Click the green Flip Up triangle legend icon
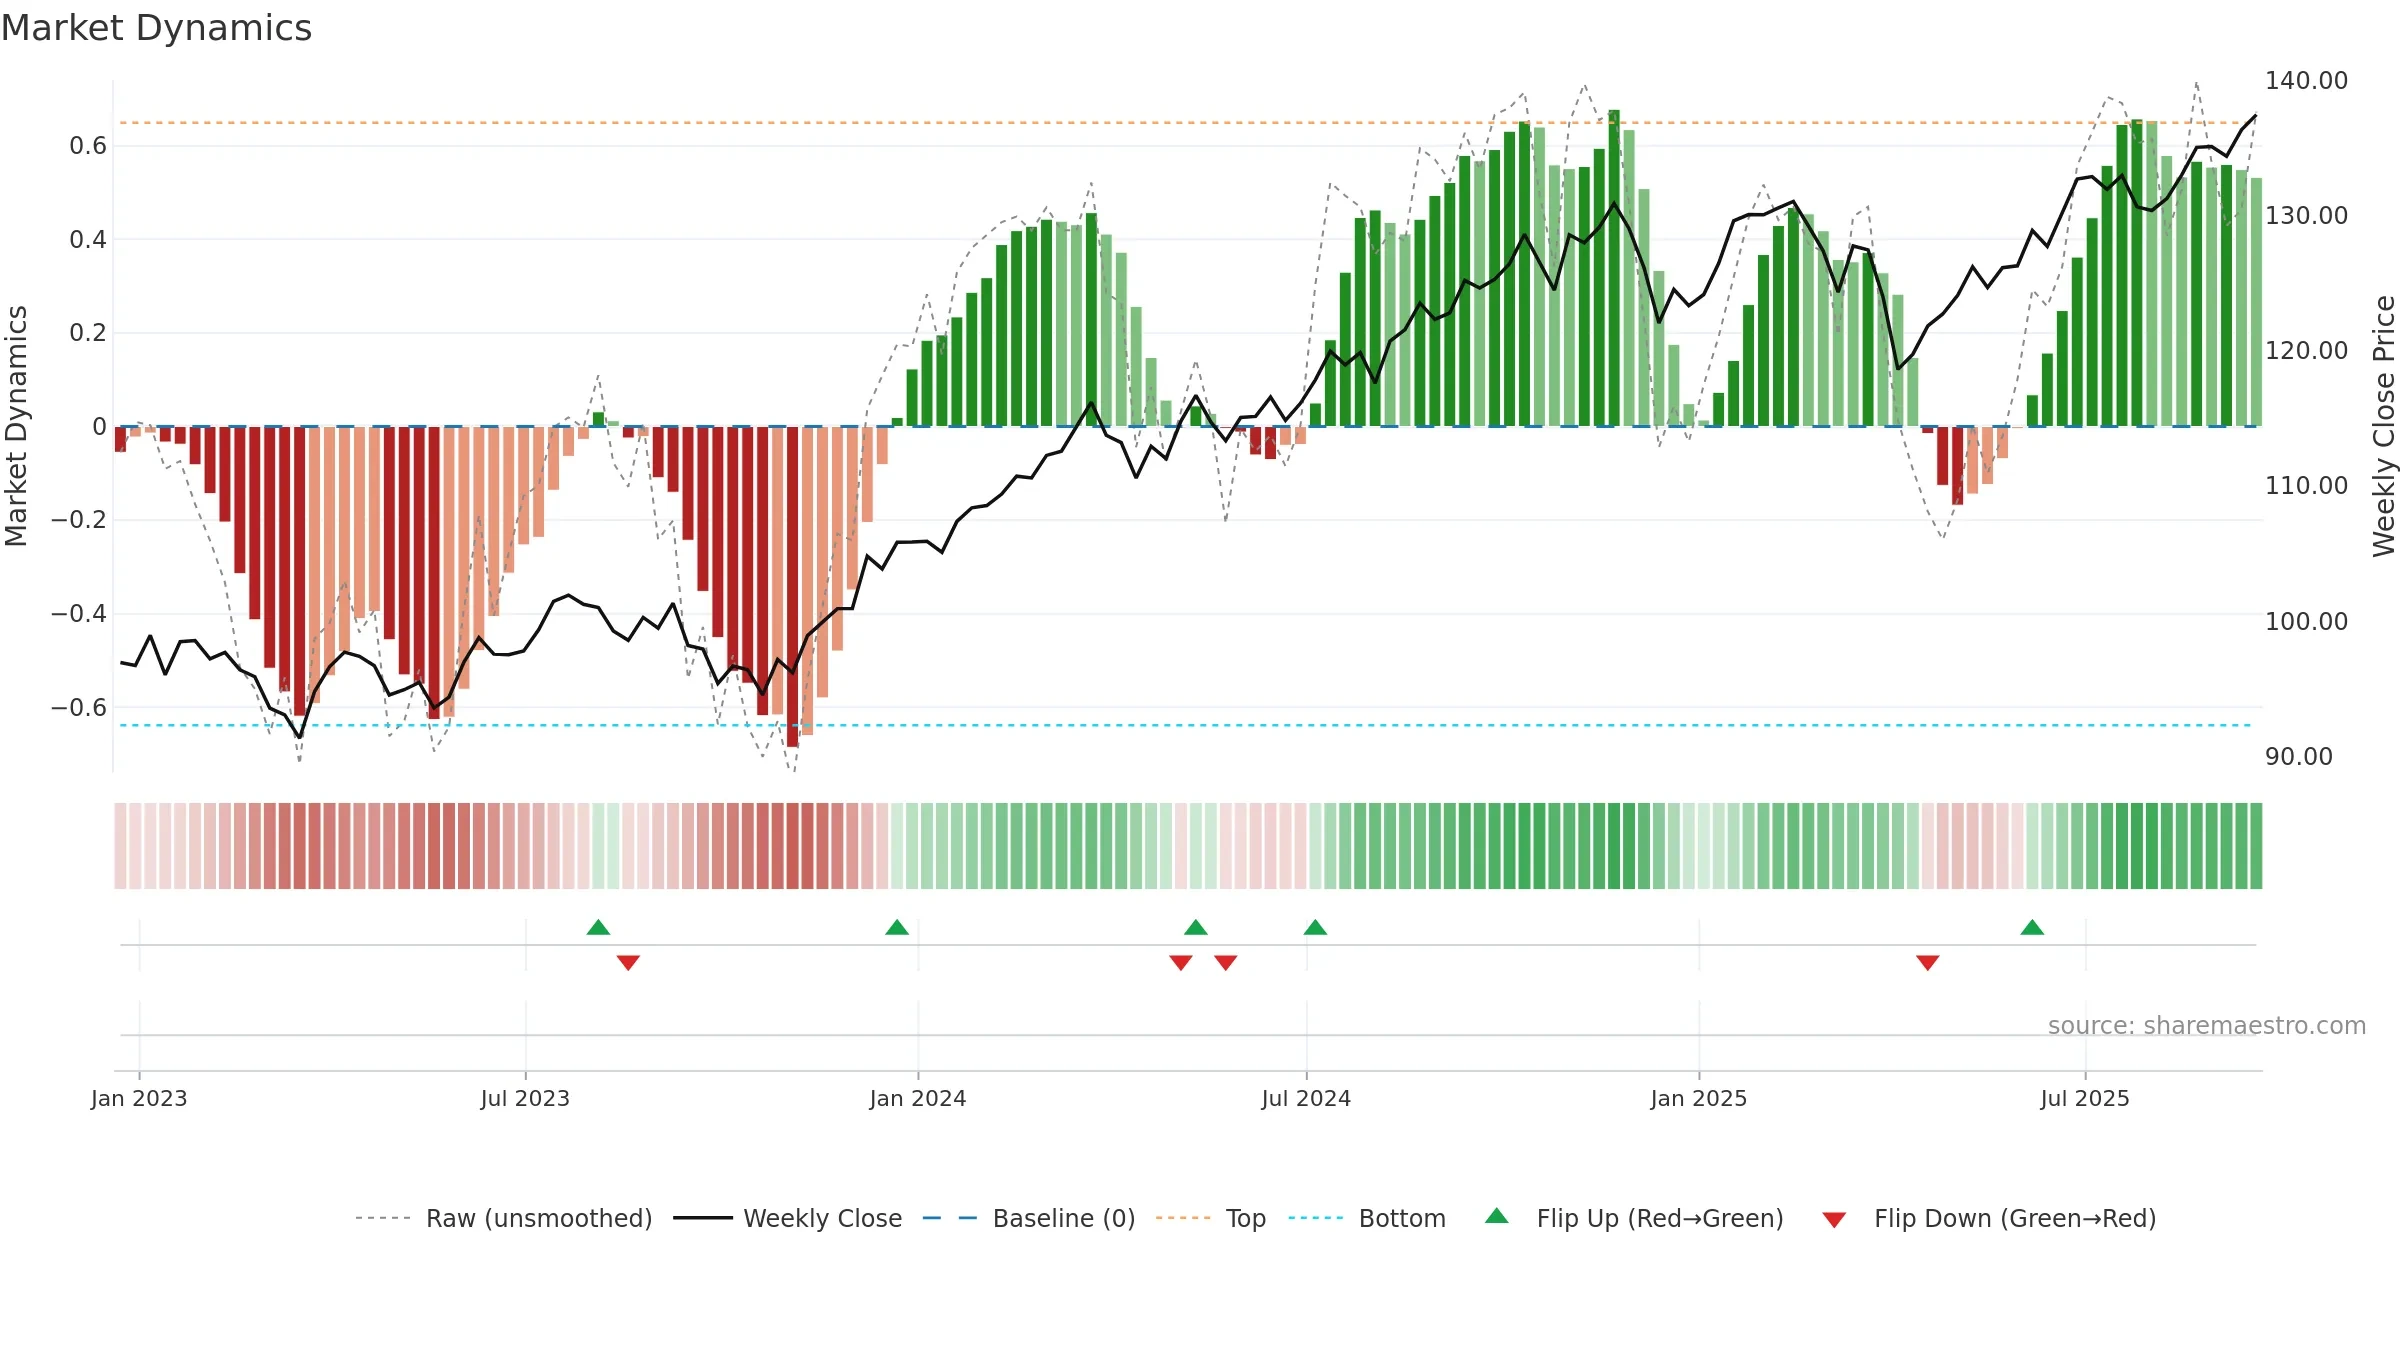This screenshot has height=1350, width=2400. pyautogui.click(x=1496, y=1216)
